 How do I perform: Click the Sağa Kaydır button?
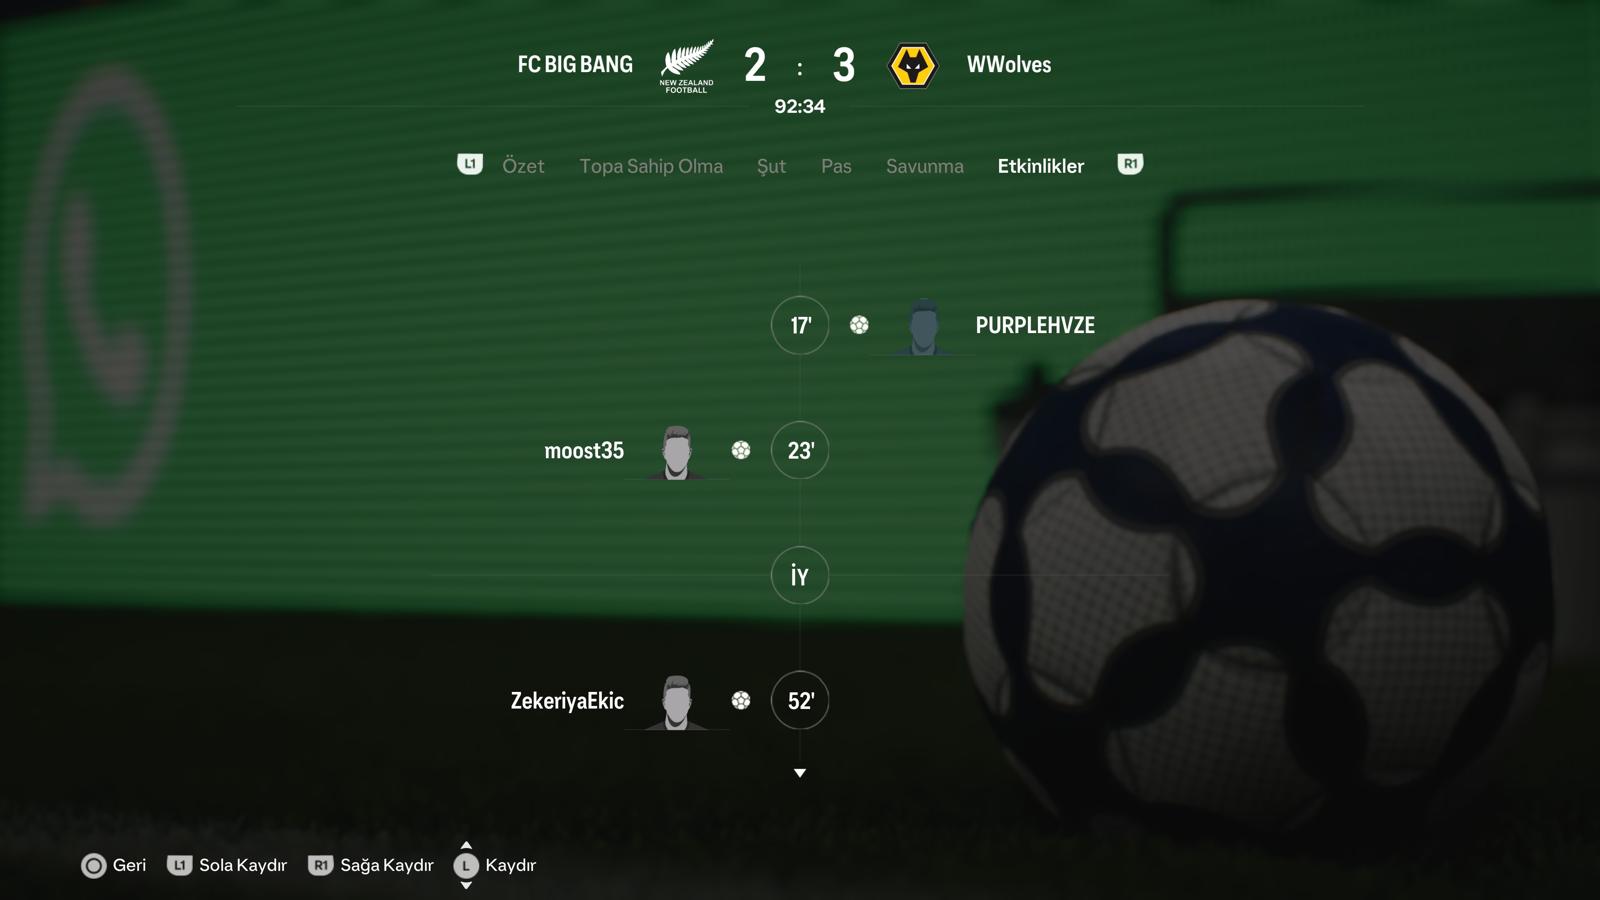371,865
